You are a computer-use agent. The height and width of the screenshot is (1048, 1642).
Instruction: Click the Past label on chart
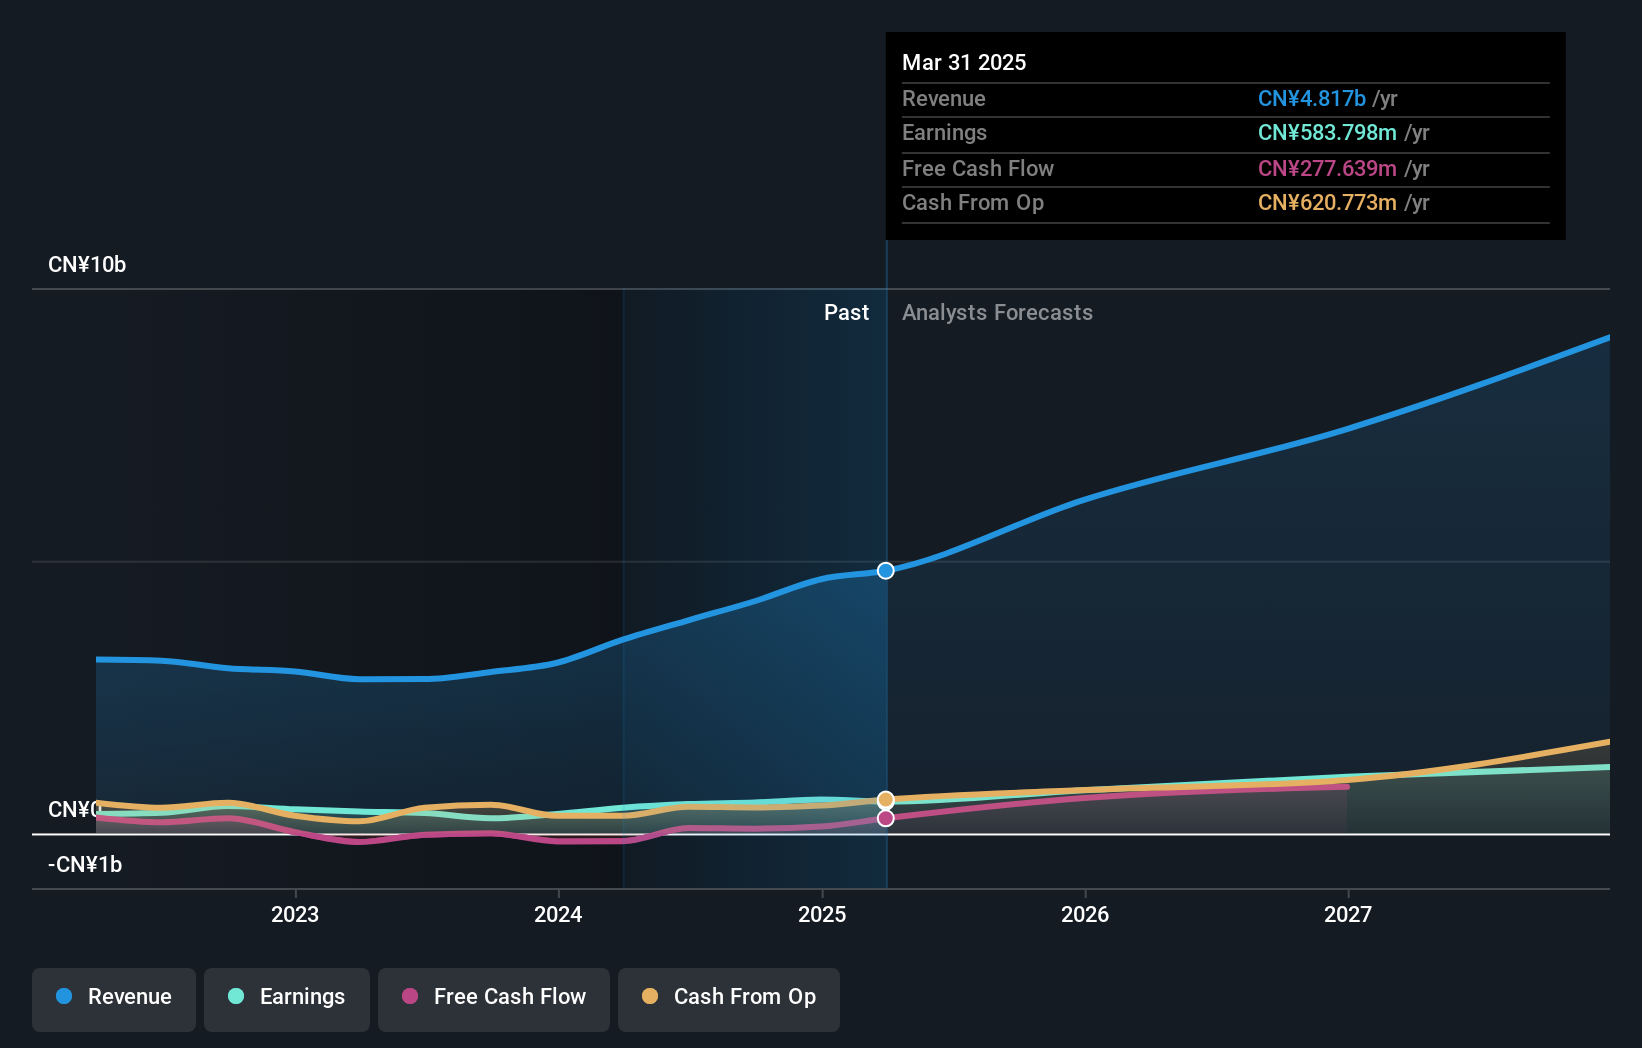(846, 313)
